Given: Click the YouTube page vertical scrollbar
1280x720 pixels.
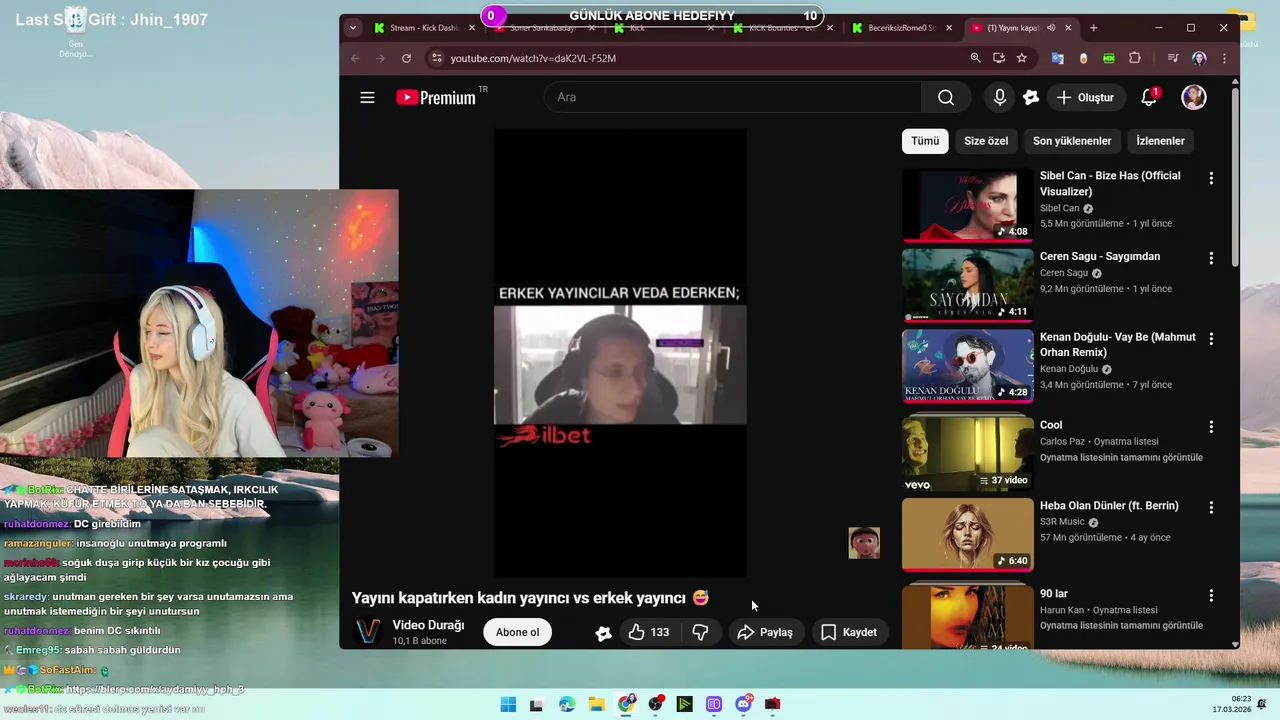Looking at the screenshot, I should pyautogui.click(x=1235, y=178).
